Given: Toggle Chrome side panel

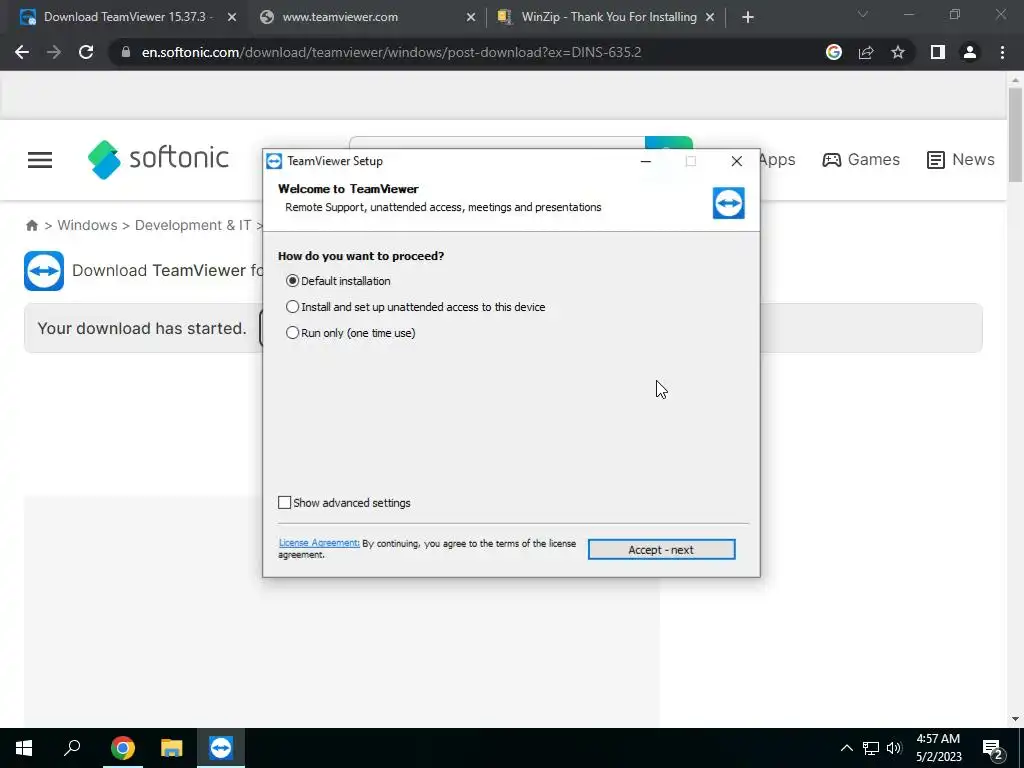Looking at the screenshot, I should (x=938, y=52).
